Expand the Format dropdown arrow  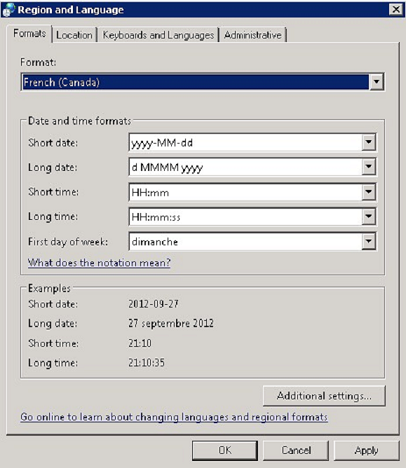coord(376,82)
